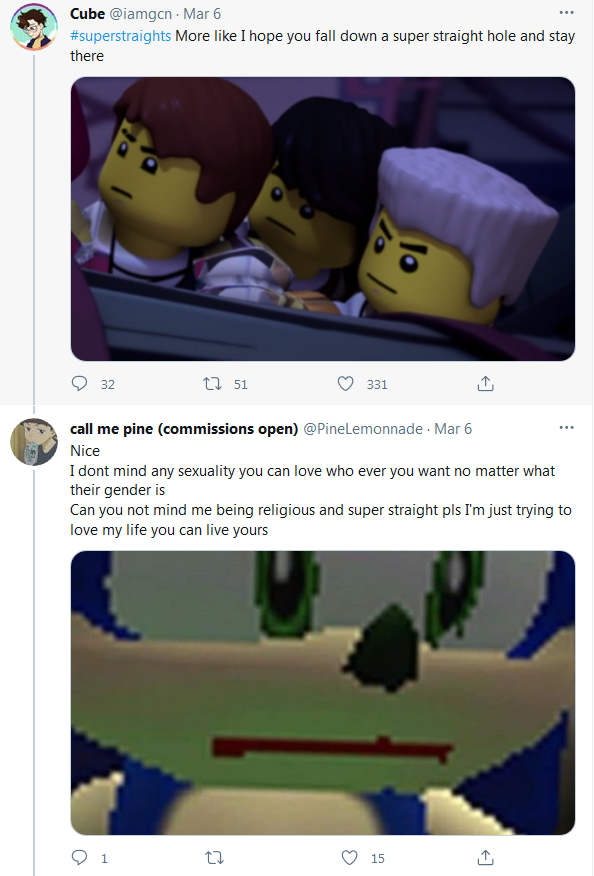Image resolution: width=594 pixels, height=876 pixels.
Task: Open call me pine's profile avatar
Action: coord(34,442)
